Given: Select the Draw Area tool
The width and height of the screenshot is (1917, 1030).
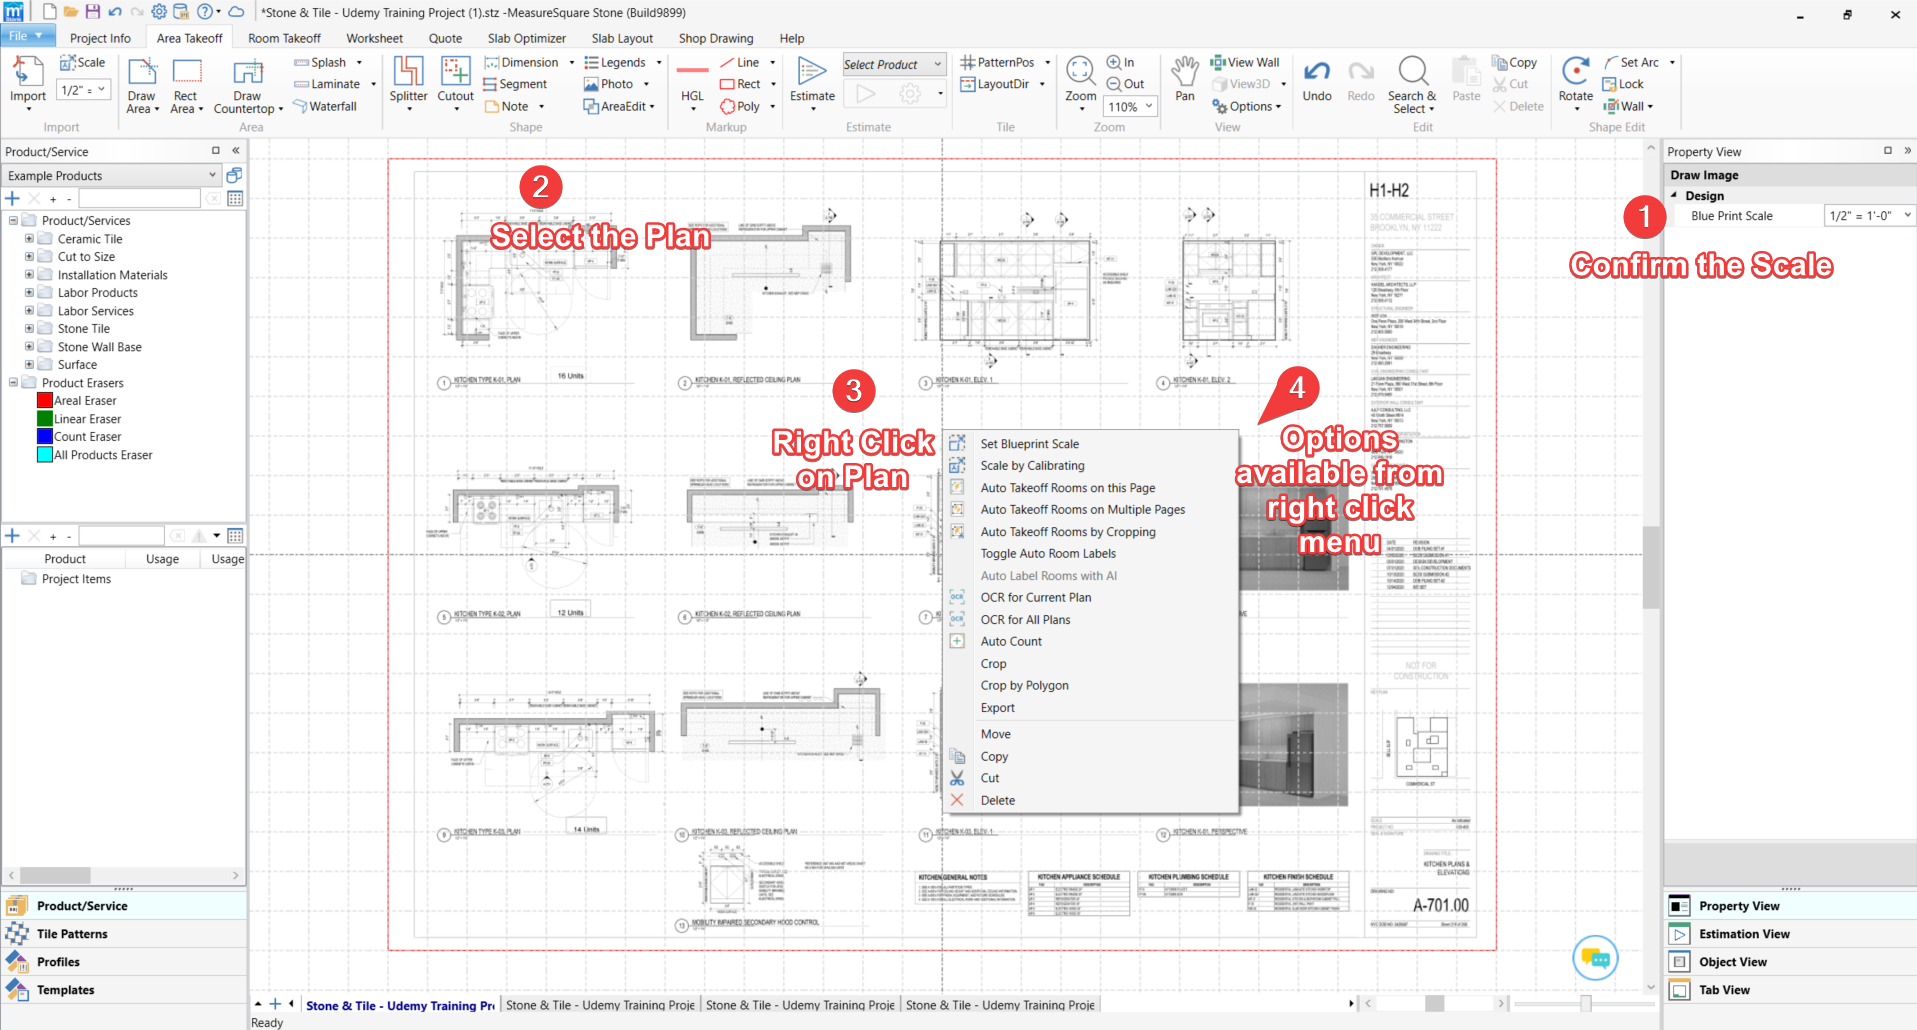Looking at the screenshot, I should 142,85.
